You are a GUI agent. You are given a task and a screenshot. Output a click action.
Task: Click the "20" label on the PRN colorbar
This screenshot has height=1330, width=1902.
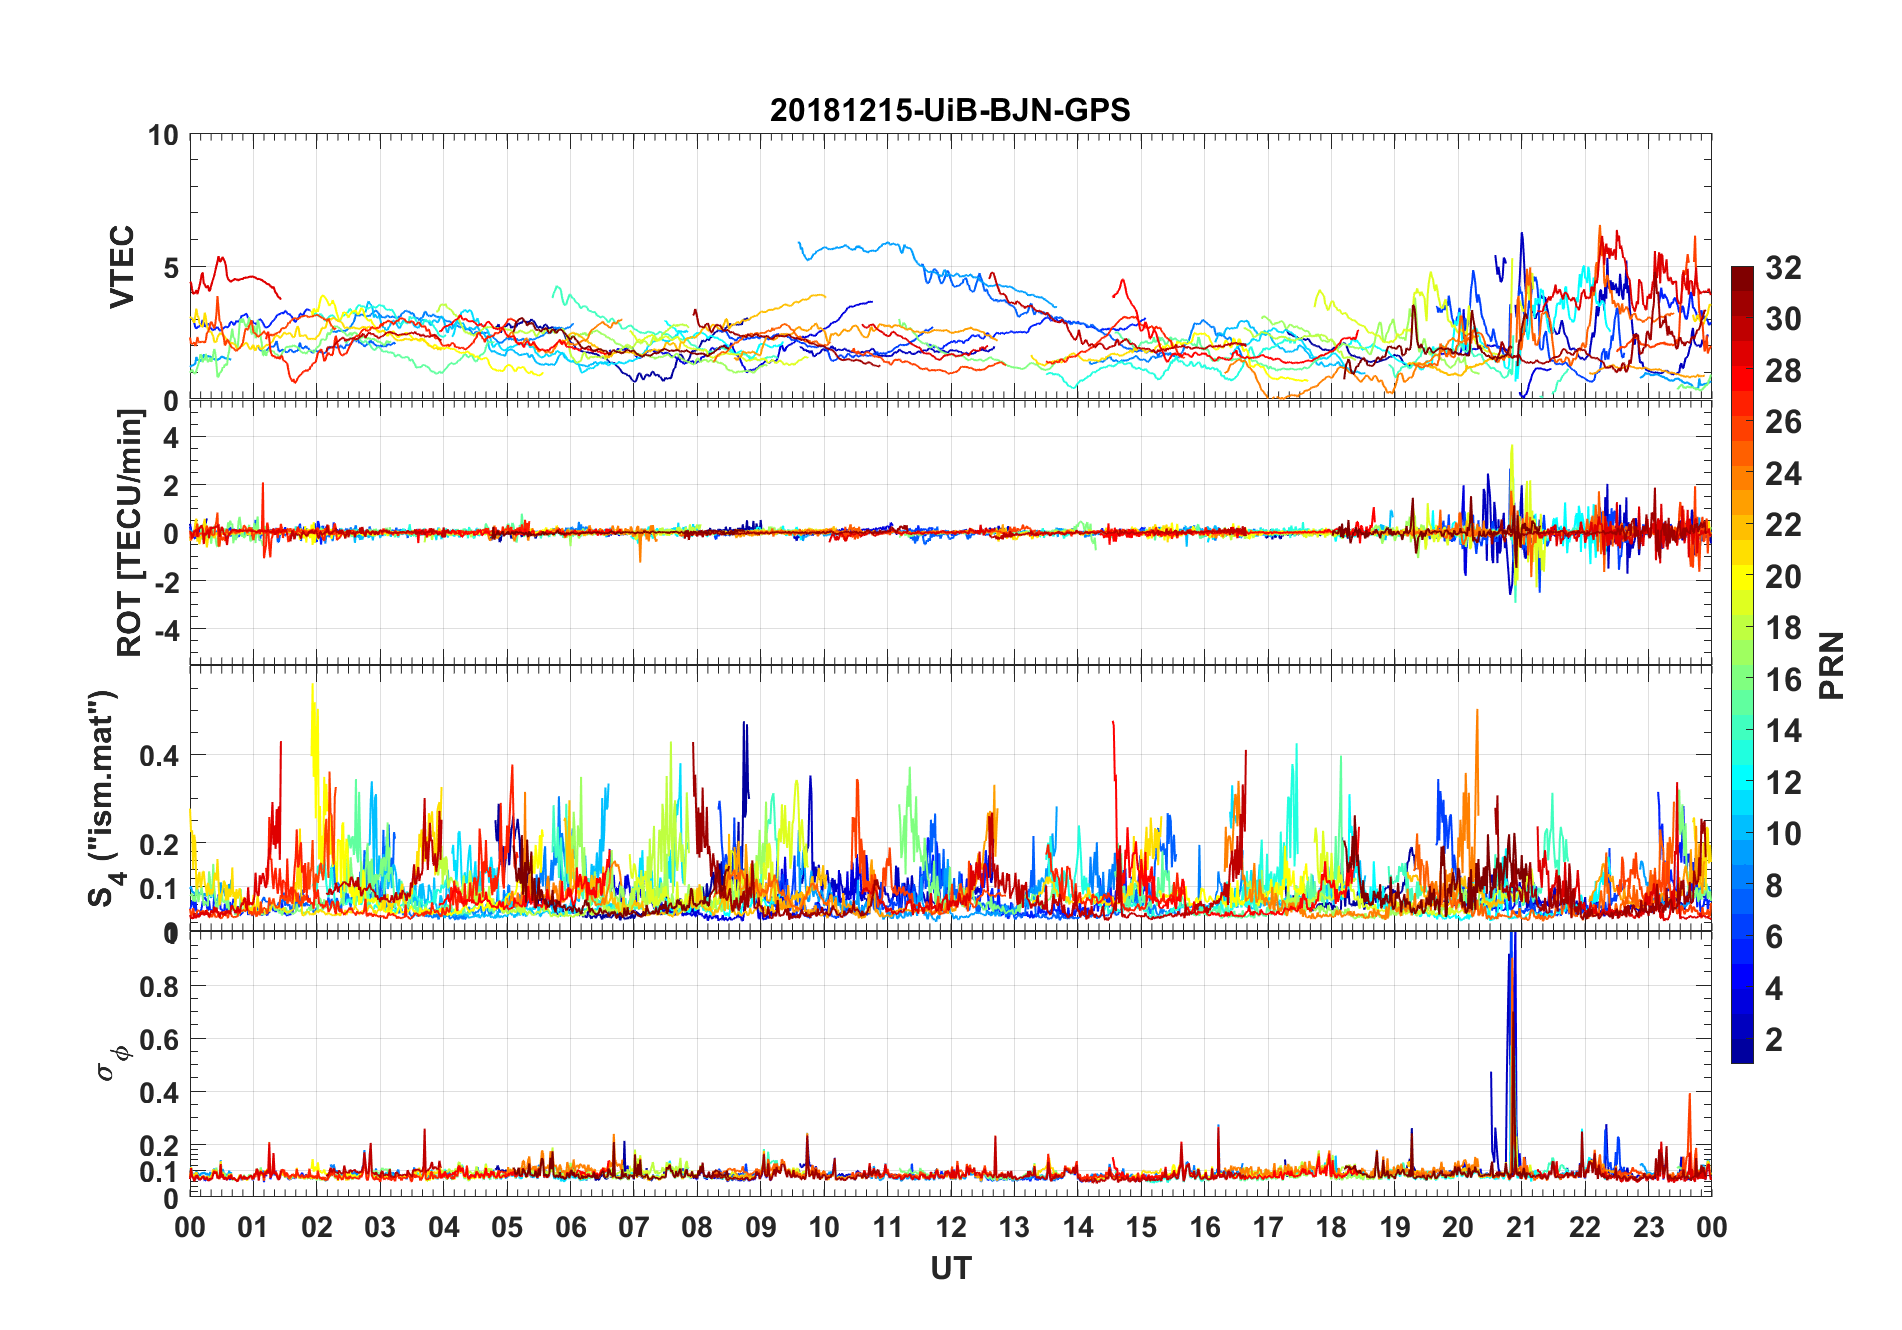(1783, 576)
